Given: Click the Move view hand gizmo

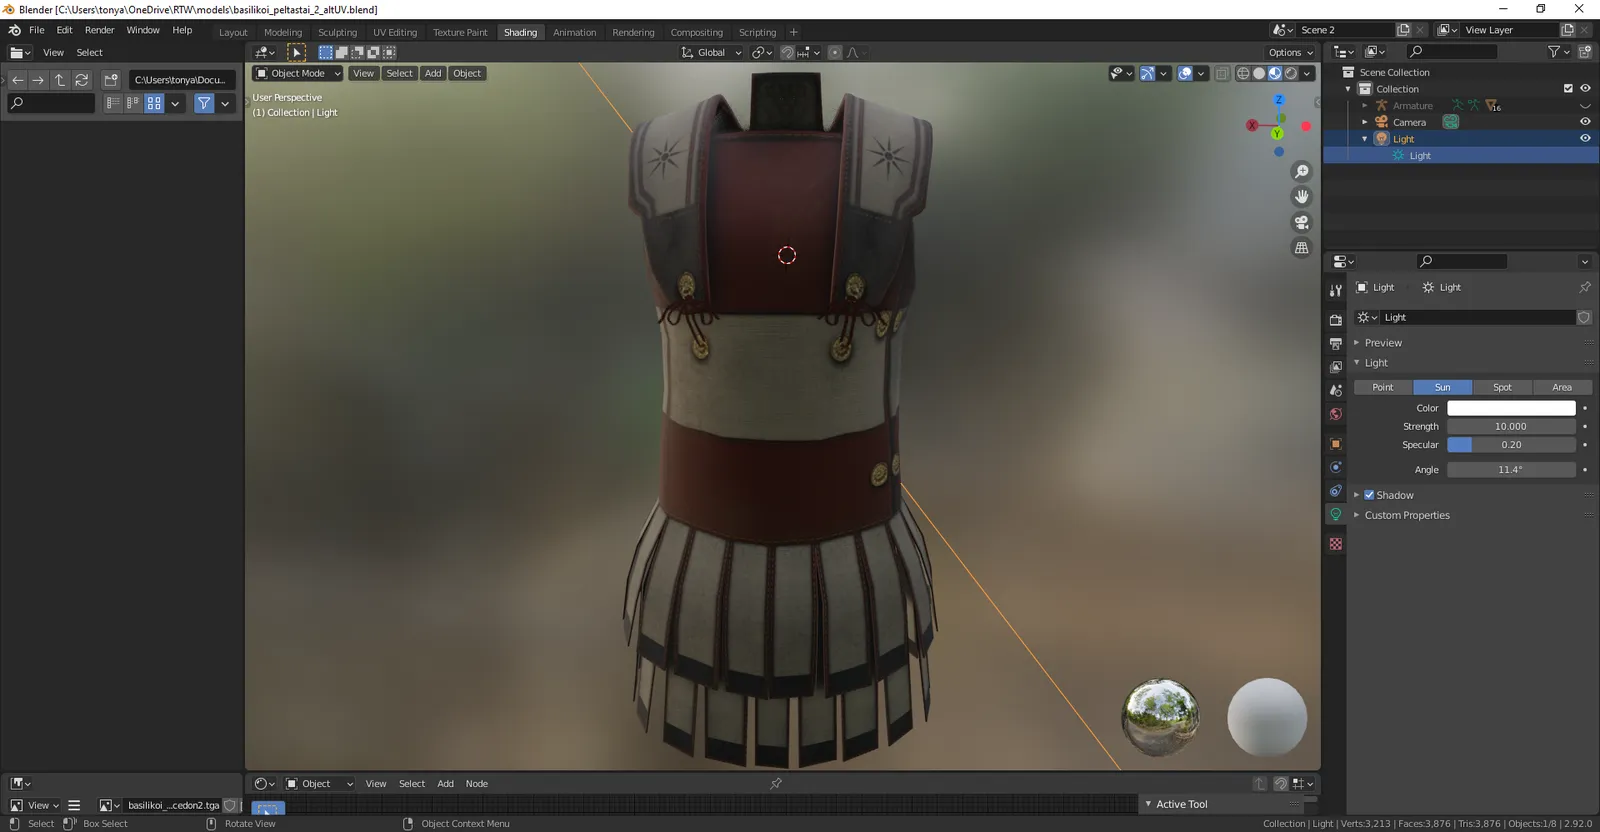Looking at the screenshot, I should [1302, 197].
